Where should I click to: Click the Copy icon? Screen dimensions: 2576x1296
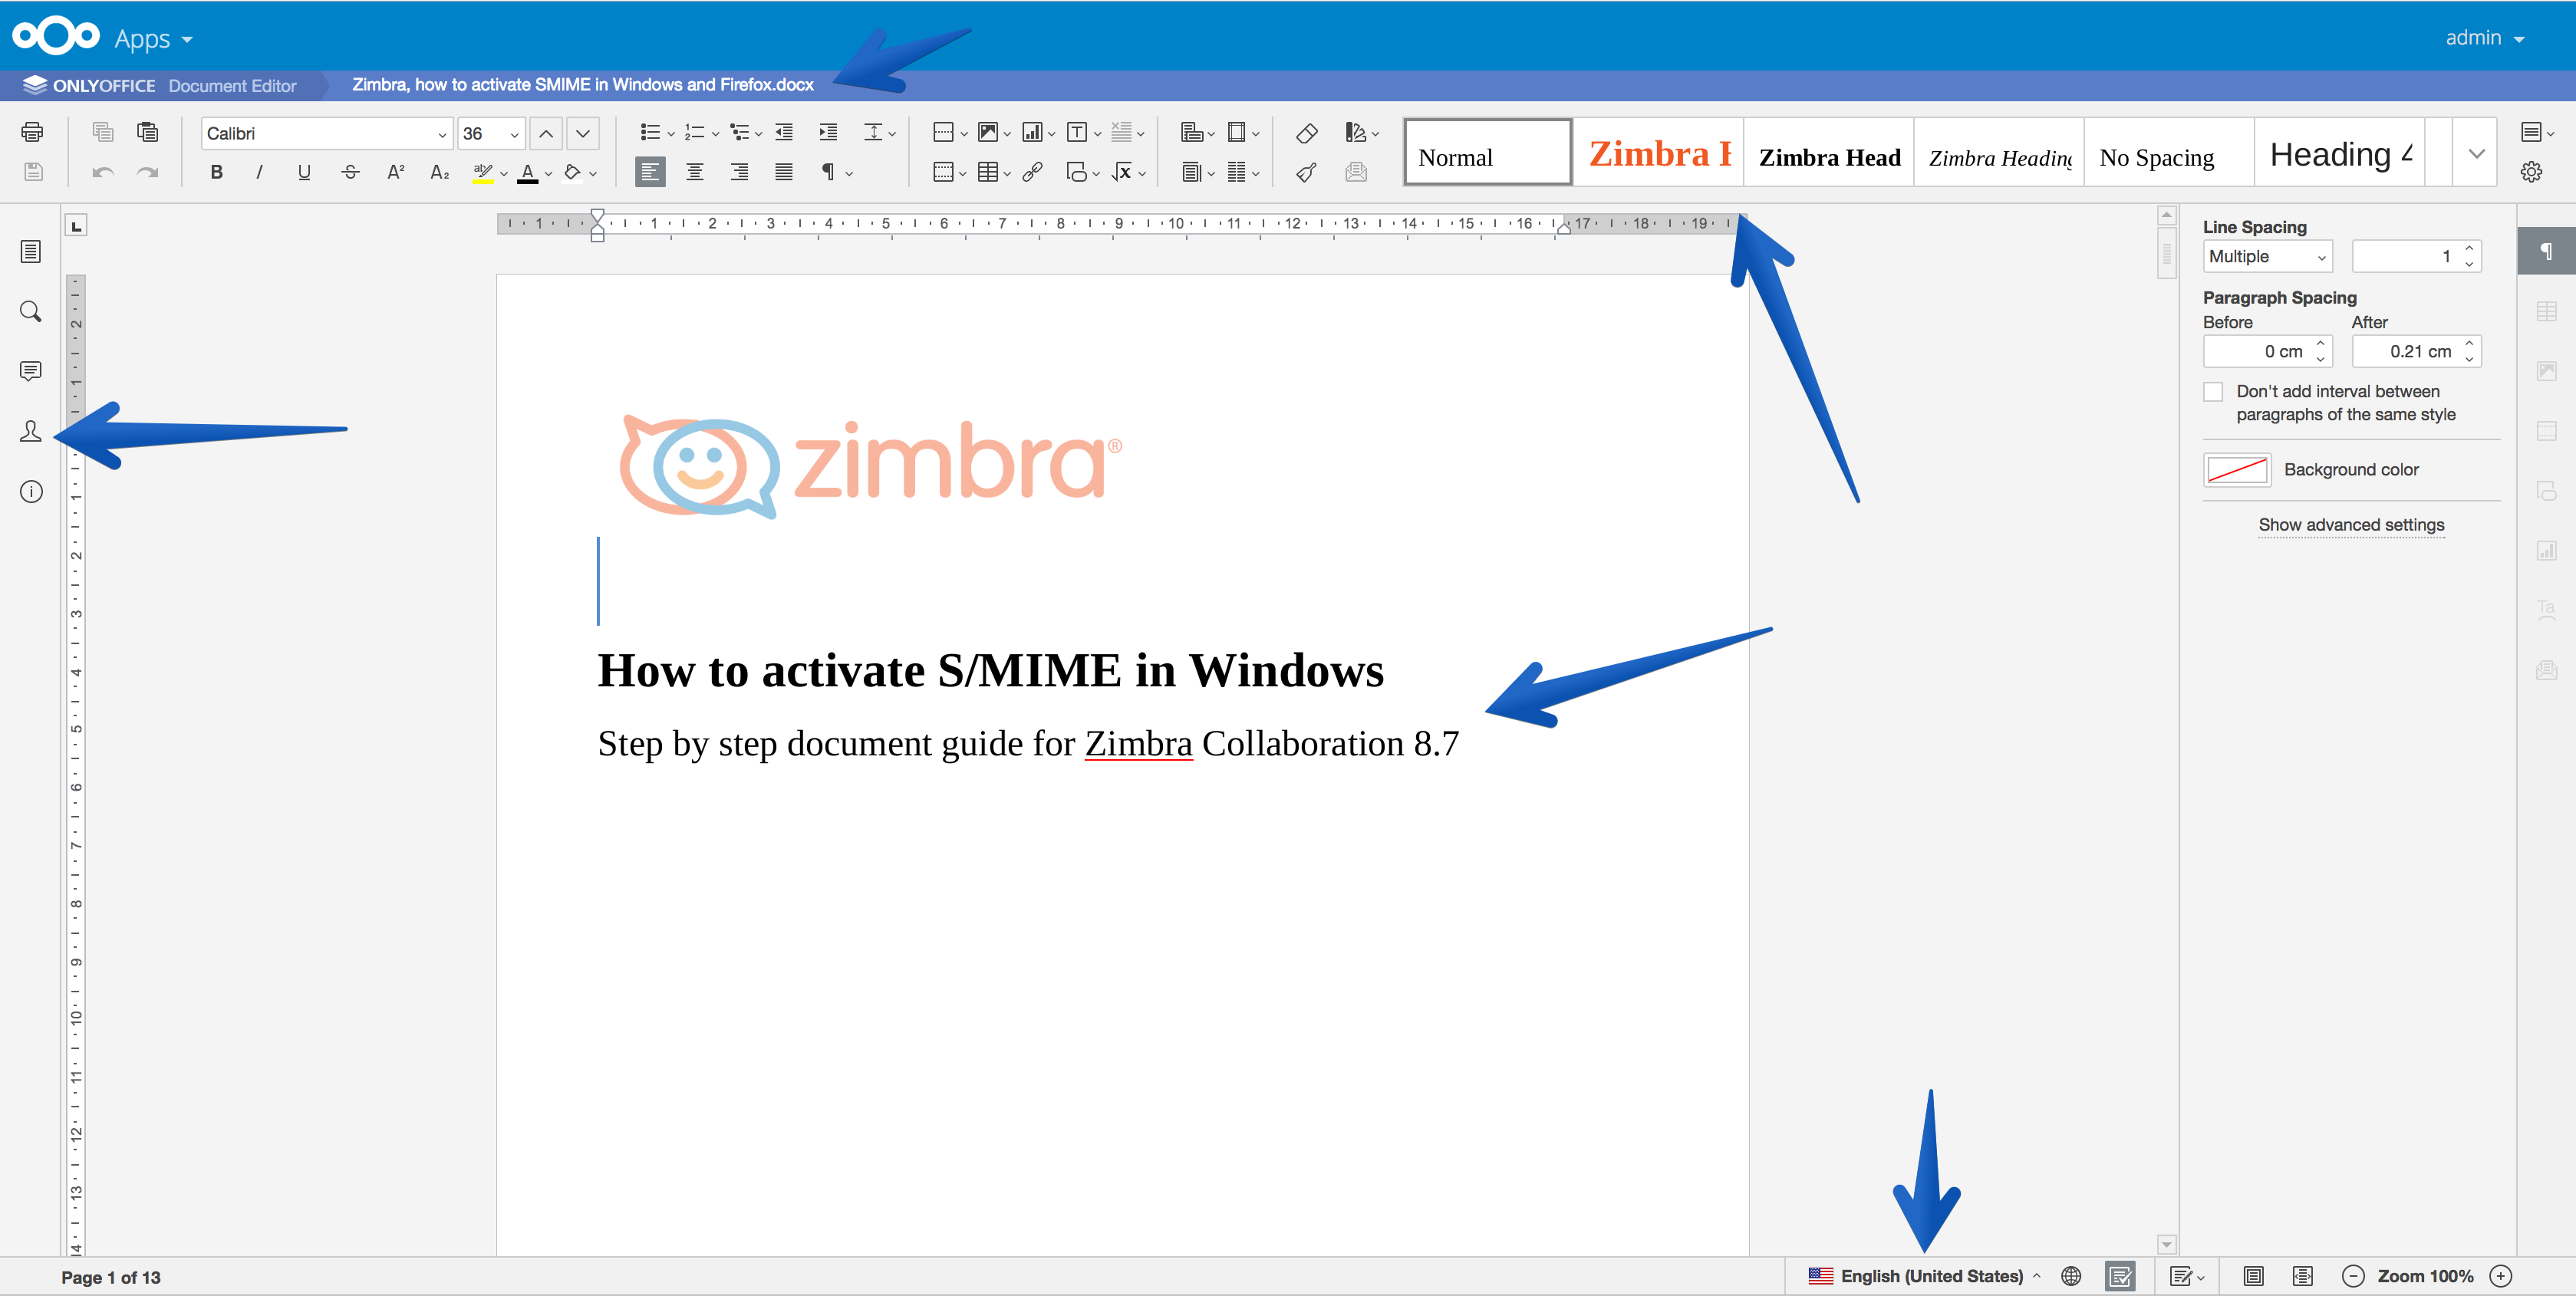[x=102, y=132]
